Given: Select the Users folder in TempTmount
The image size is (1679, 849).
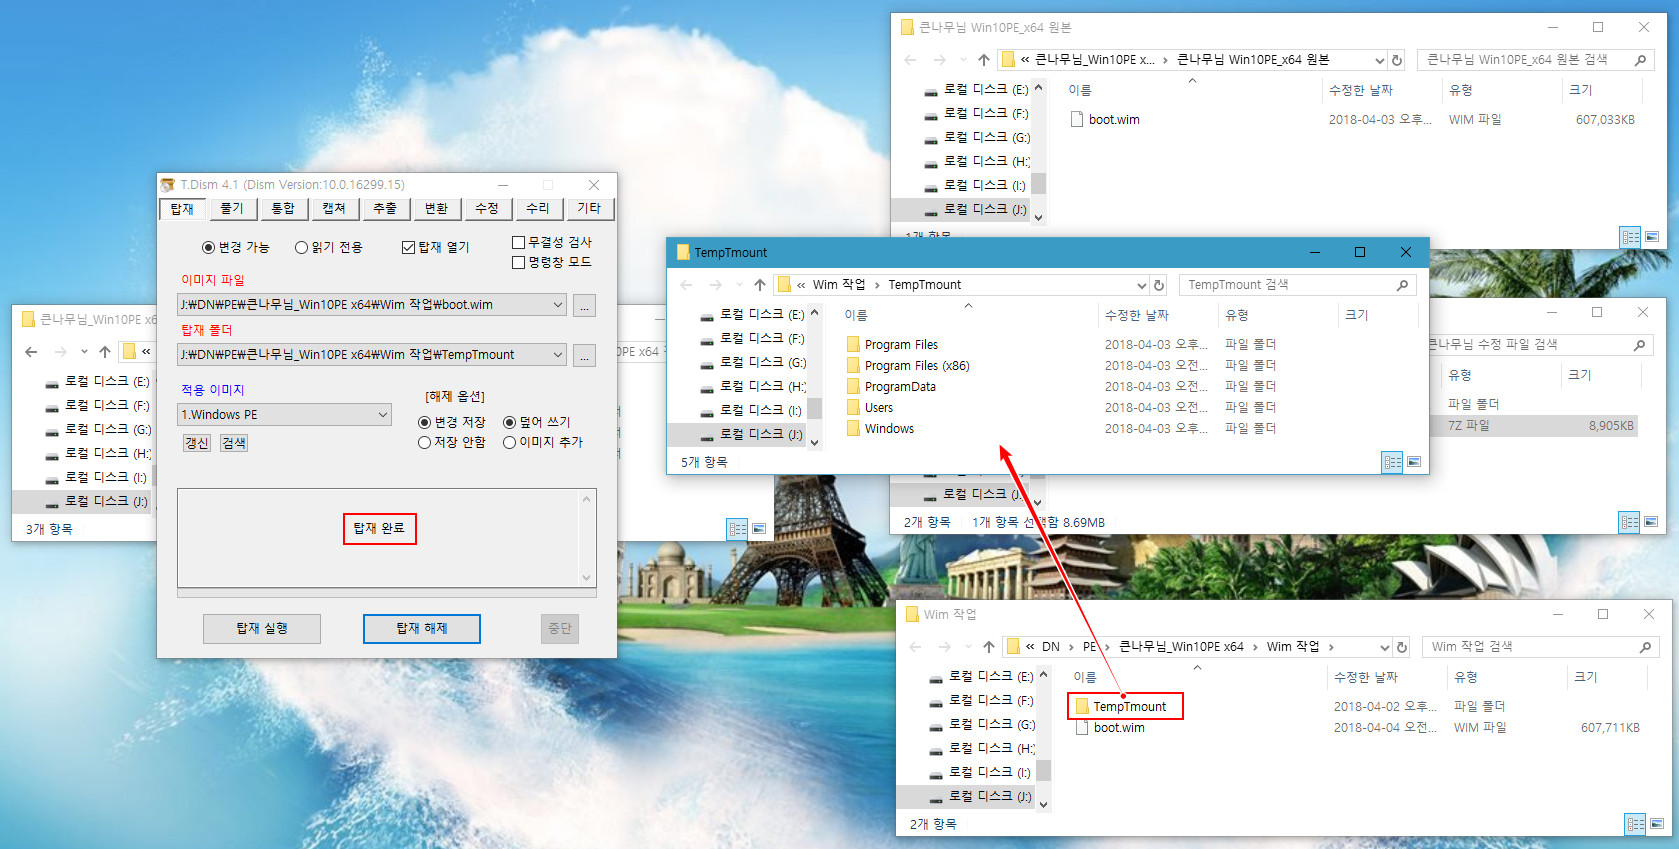Looking at the screenshot, I should [879, 407].
